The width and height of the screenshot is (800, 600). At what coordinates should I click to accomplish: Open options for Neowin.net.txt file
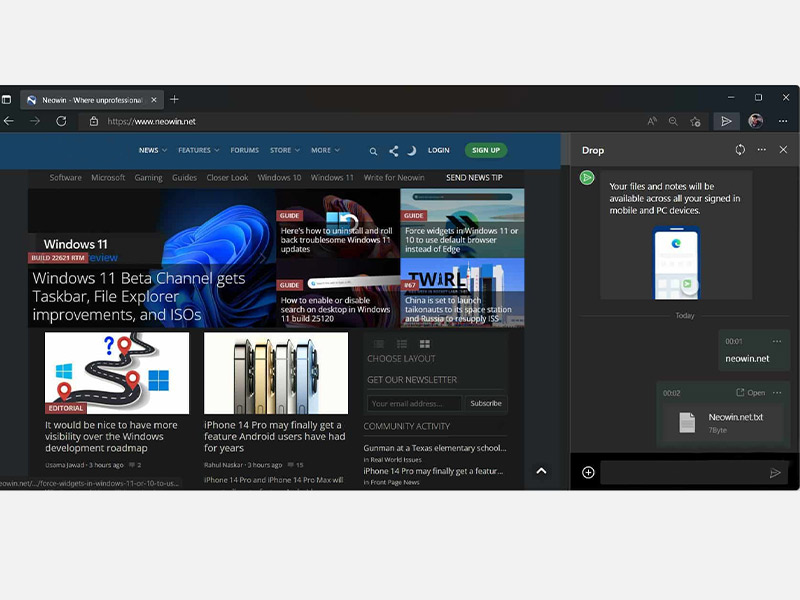(777, 393)
